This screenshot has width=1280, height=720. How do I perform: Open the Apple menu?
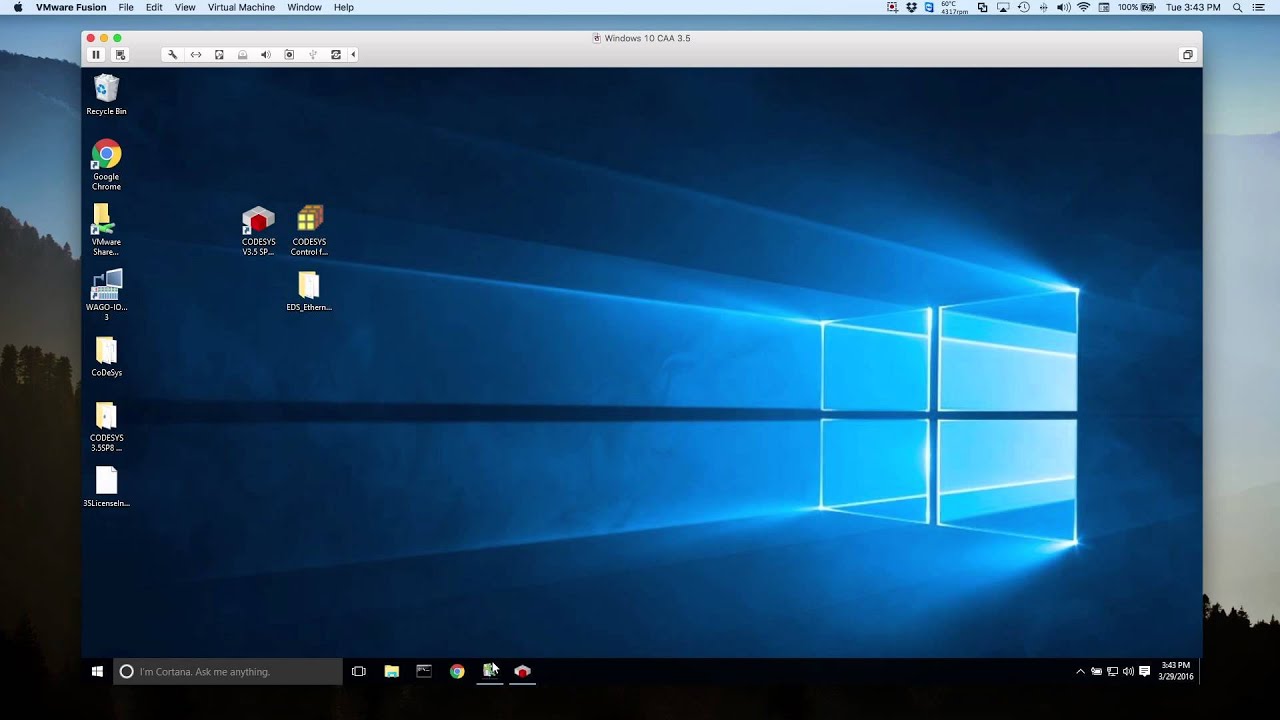[17, 7]
